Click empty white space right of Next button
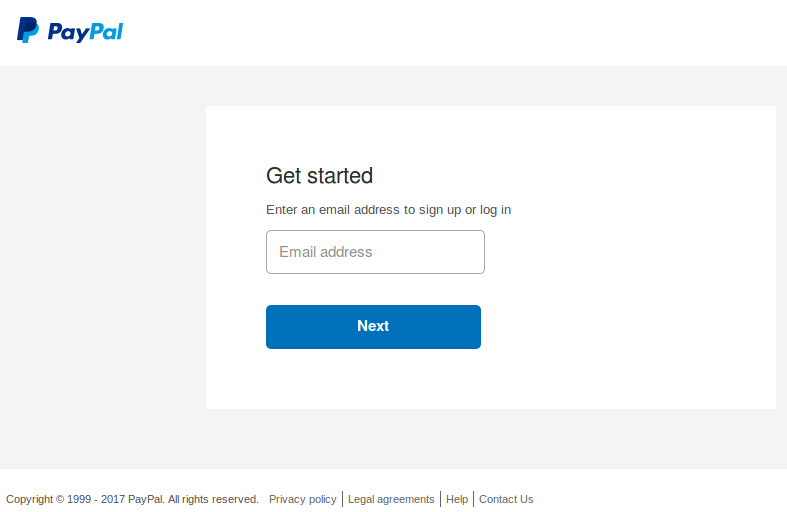This screenshot has height=512, width=787. [620, 327]
